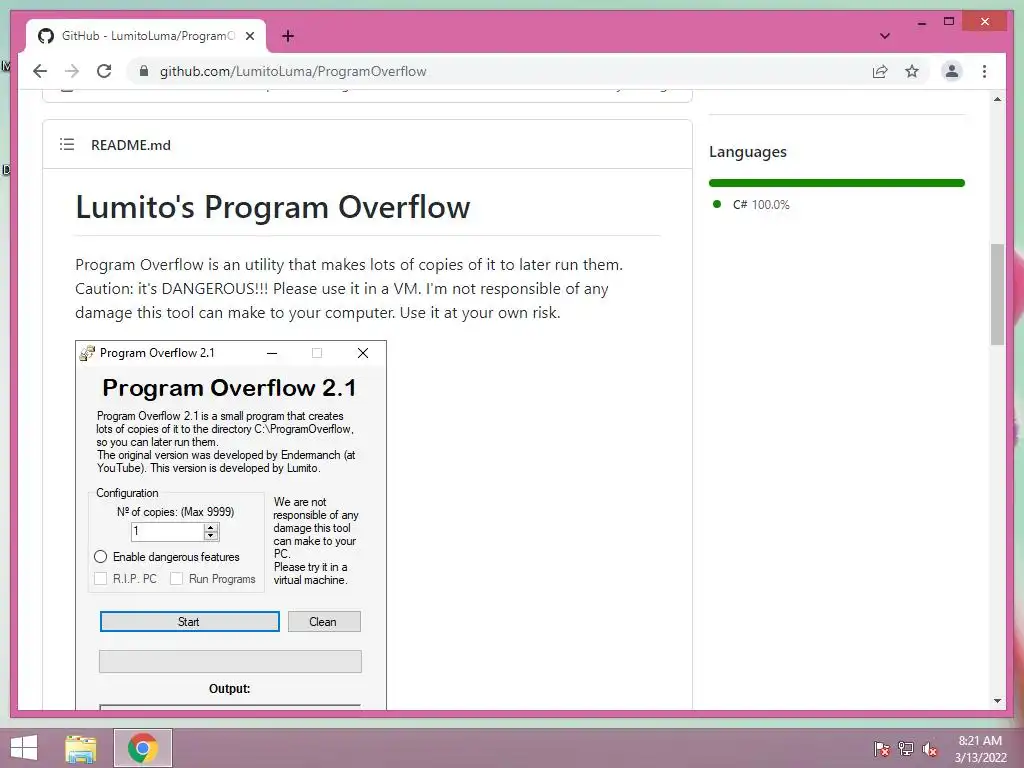Open the Windows Start menu
The width and height of the screenshot is (1024, 768).
click(24, 748)
